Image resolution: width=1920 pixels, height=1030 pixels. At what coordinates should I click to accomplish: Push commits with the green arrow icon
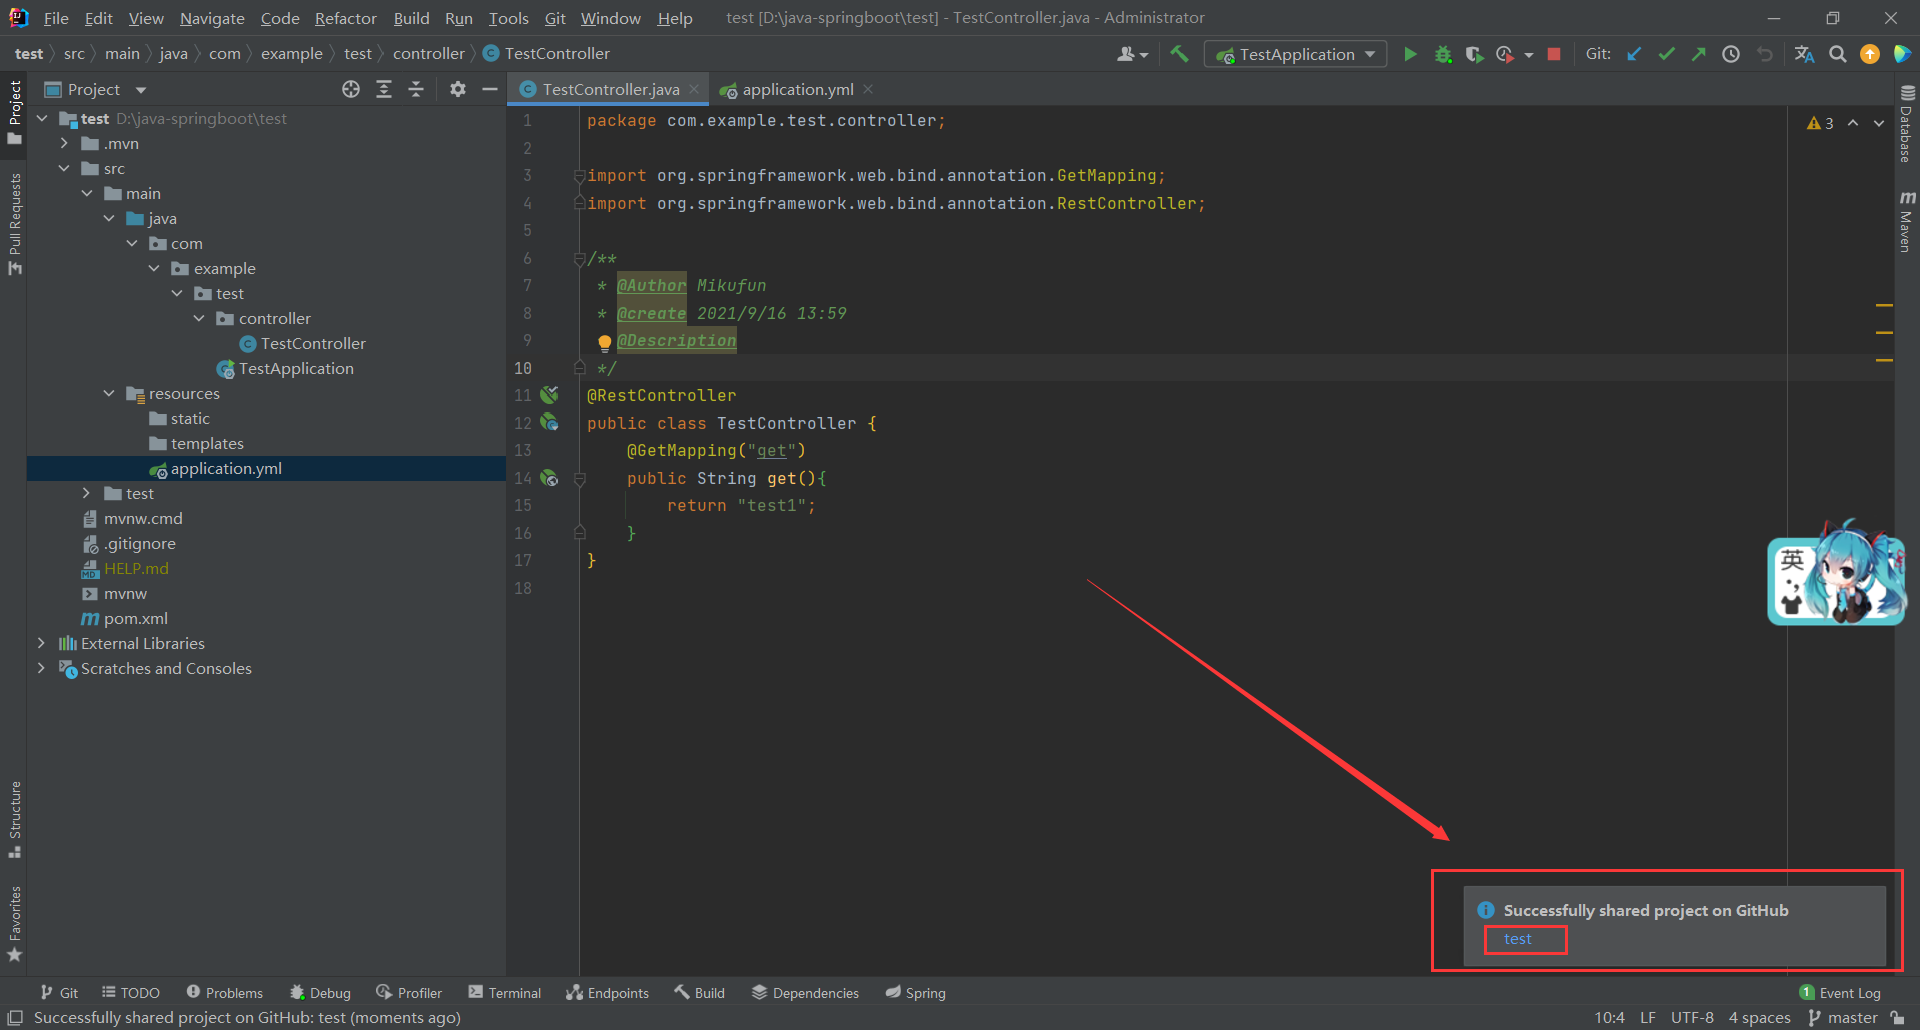[x=1698, y=54]
